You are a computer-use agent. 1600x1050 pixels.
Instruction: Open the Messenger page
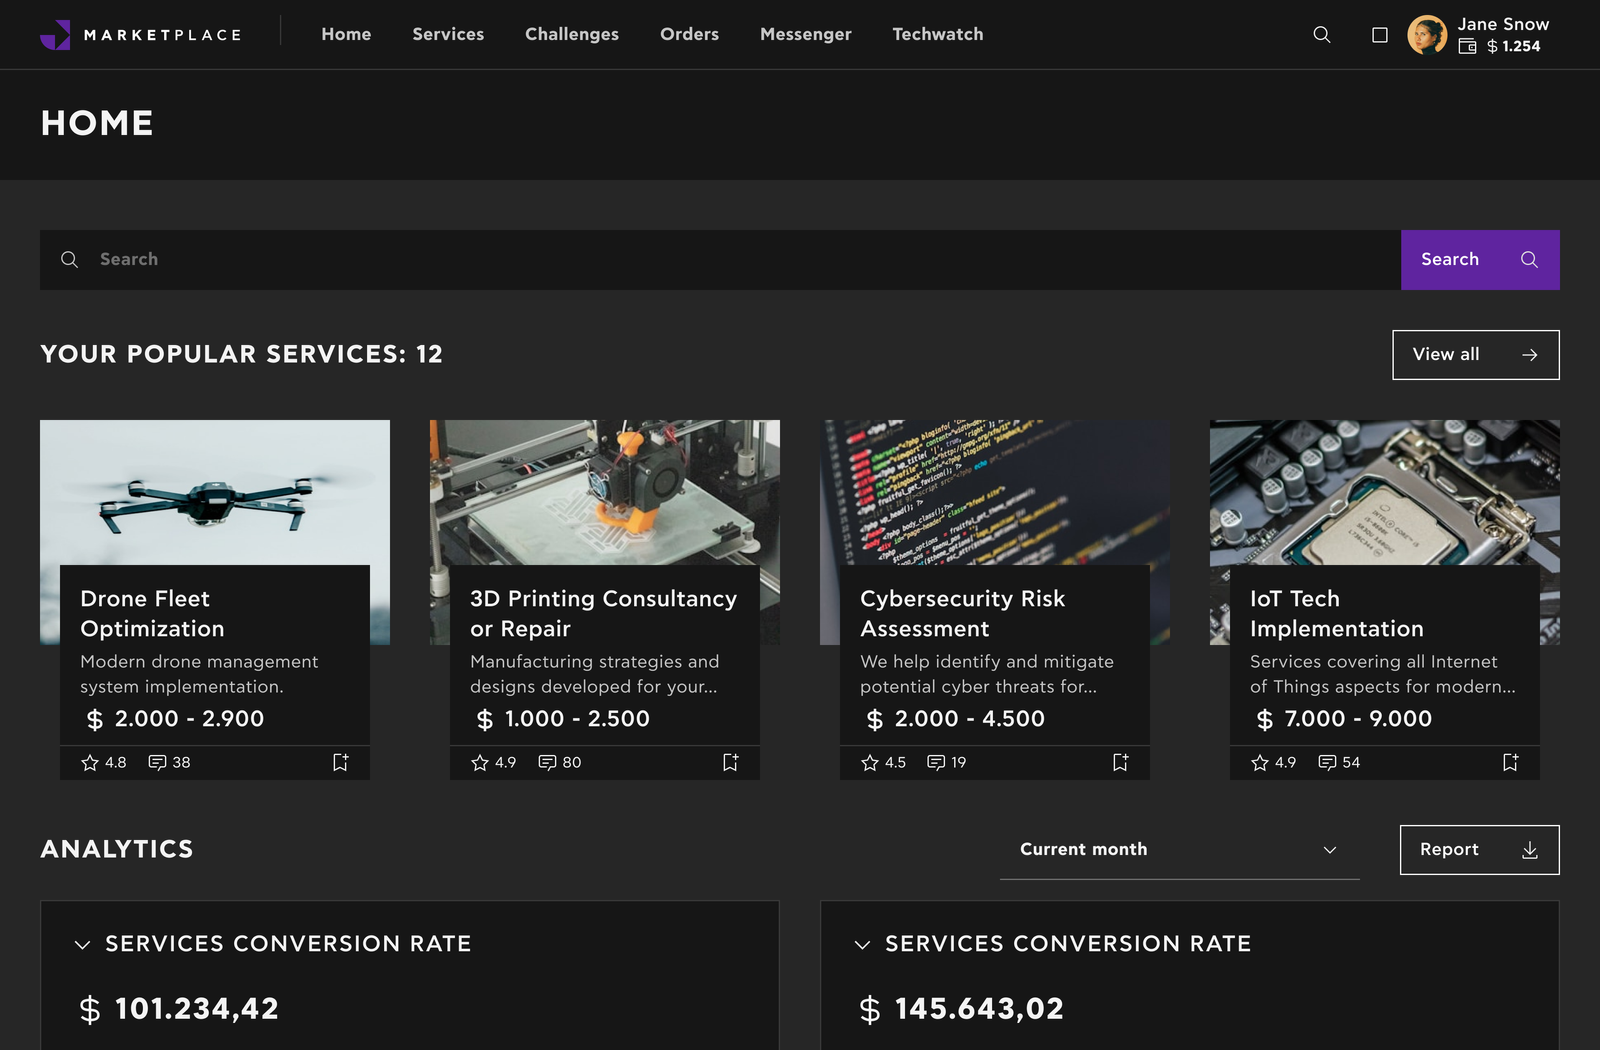pyautogui.click(x=805, y=34)
